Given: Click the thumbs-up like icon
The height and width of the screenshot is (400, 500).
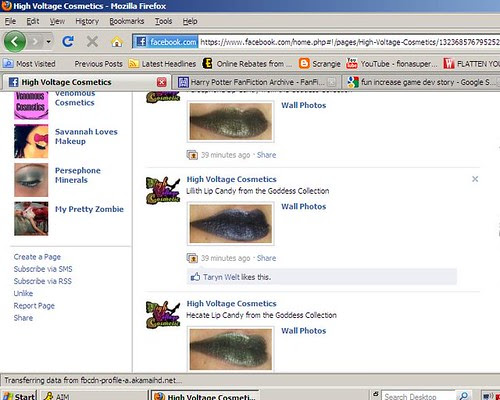Looking at the screenshot, I should click(195, 277).
